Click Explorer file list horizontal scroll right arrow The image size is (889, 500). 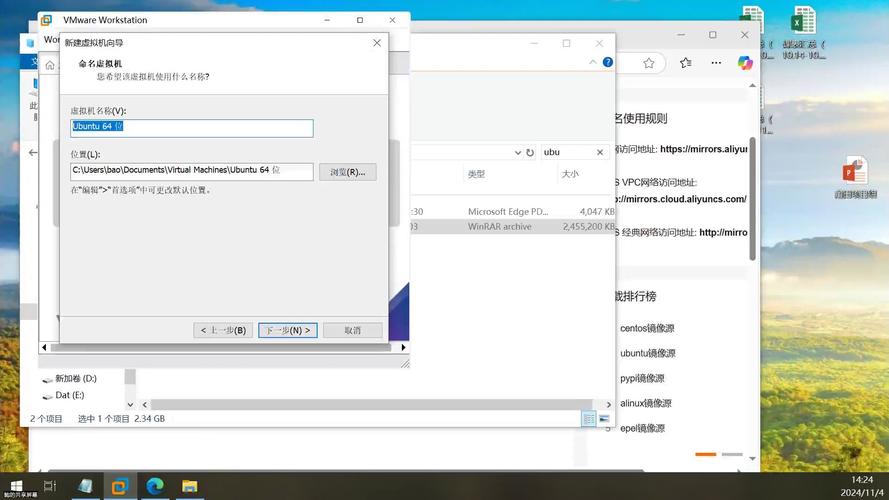[x=609, y=404]
